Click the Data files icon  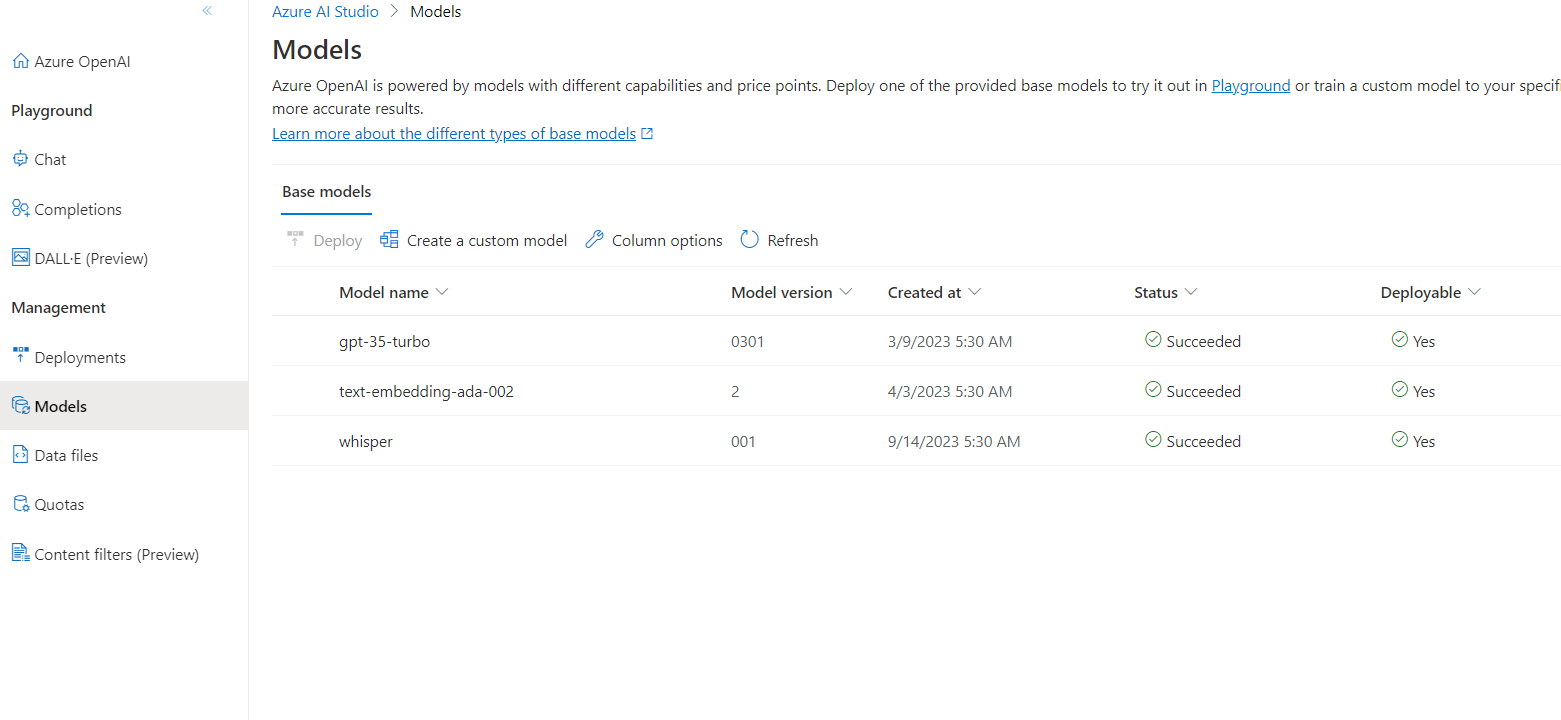point(20,454)
